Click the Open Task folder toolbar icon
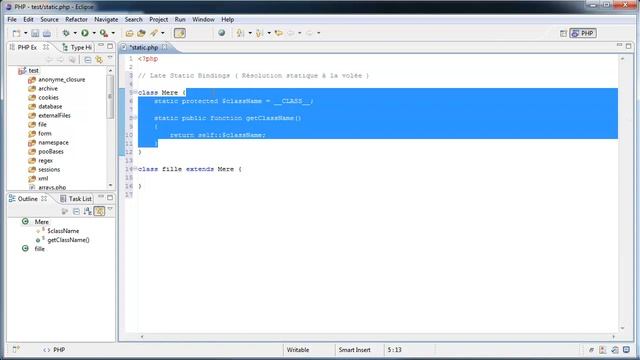This screenshot has height=360, width=640. coord(141,33)
